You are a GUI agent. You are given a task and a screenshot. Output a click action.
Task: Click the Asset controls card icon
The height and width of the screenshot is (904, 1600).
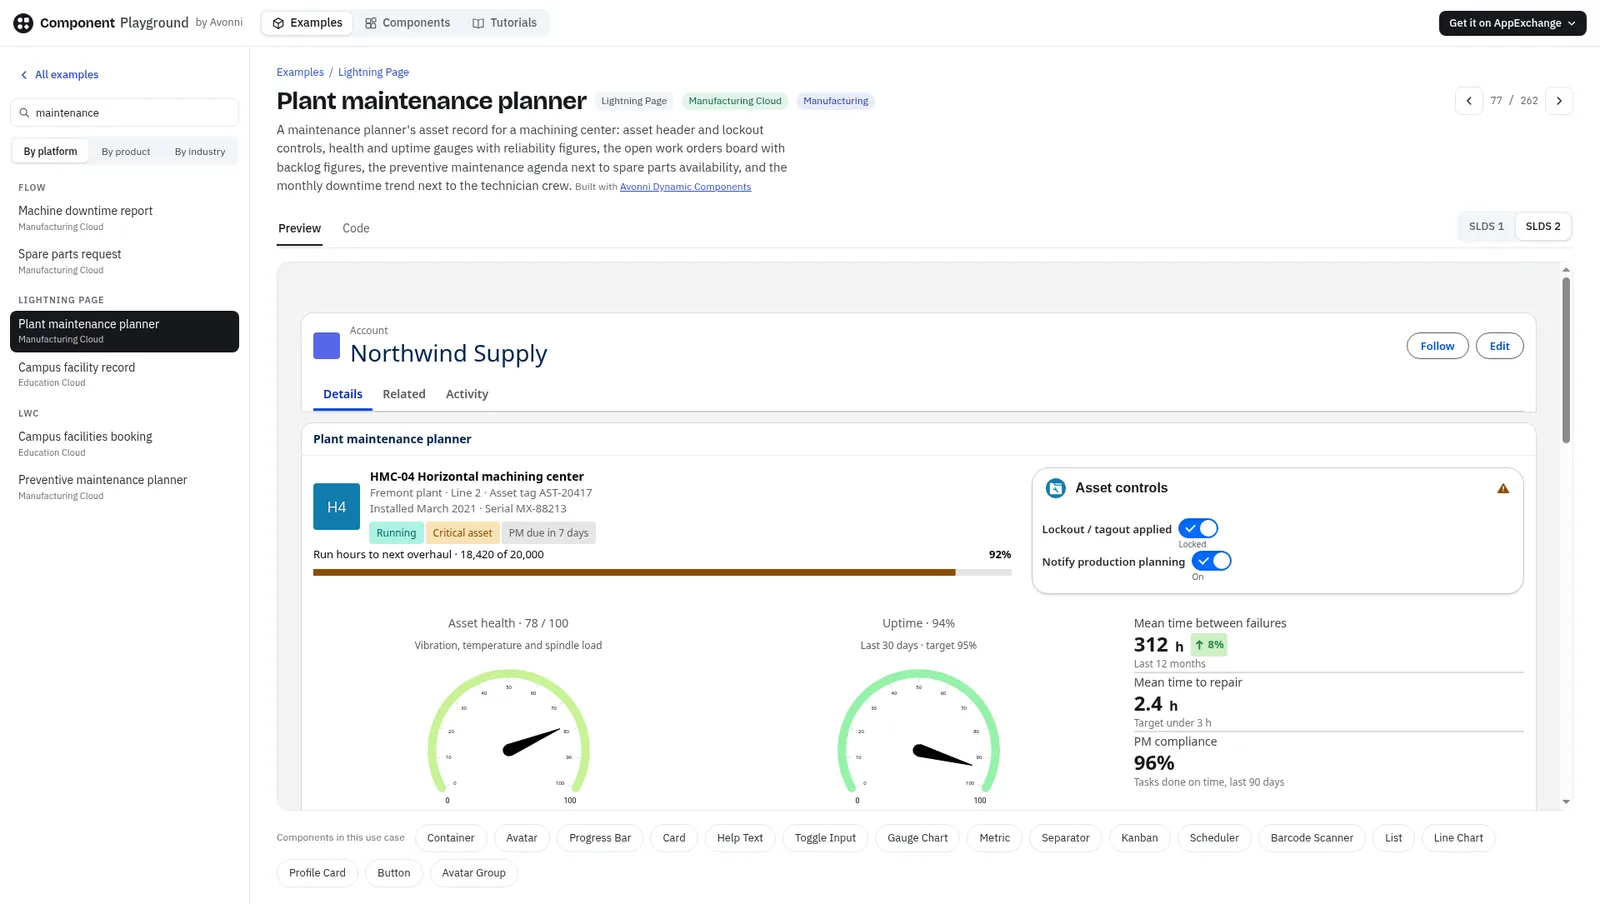click(x=1055, y=488)
